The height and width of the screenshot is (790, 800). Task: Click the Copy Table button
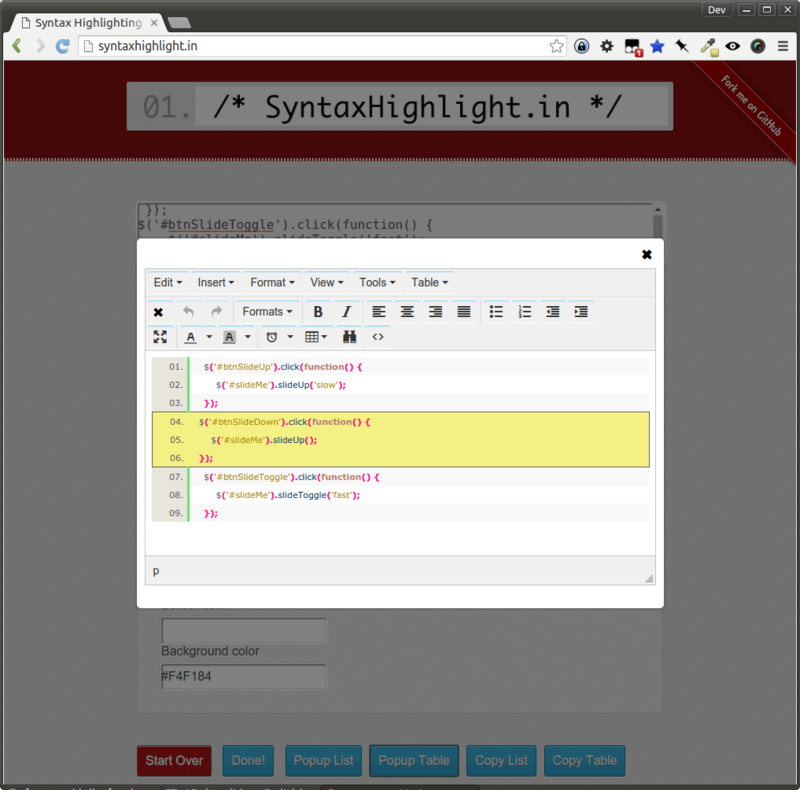(585, 760)
